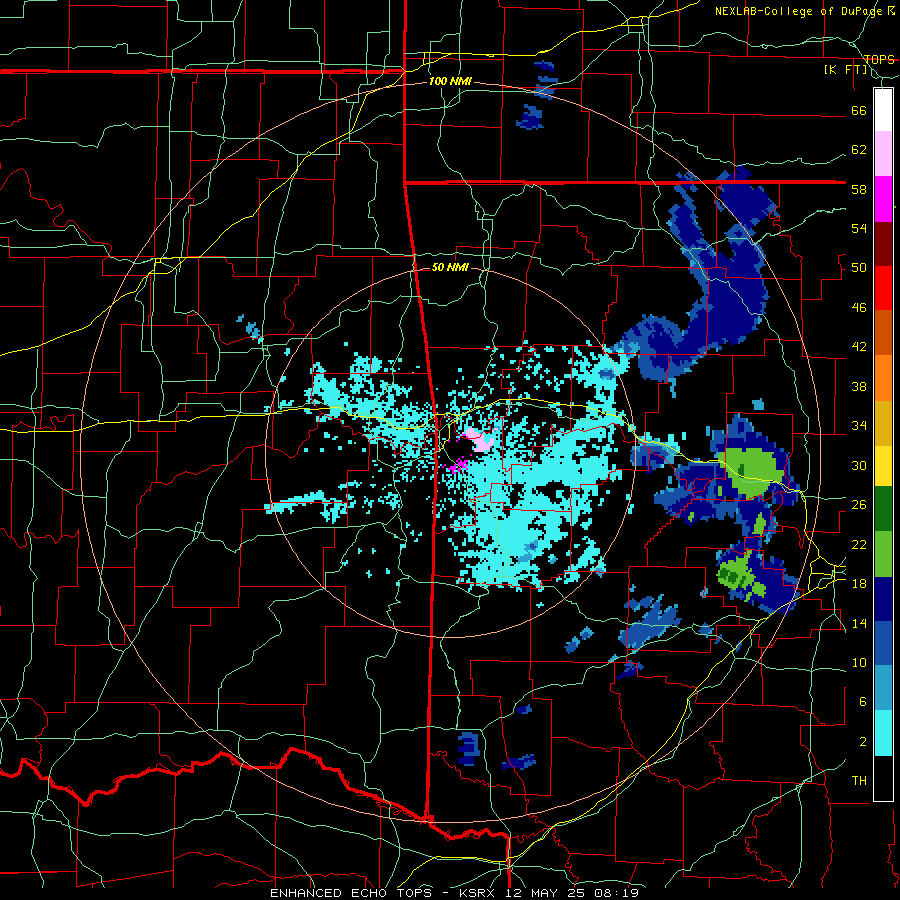Click the legend value '46'
This screenshot has width=900, height=900.
[x=859, y=308]
